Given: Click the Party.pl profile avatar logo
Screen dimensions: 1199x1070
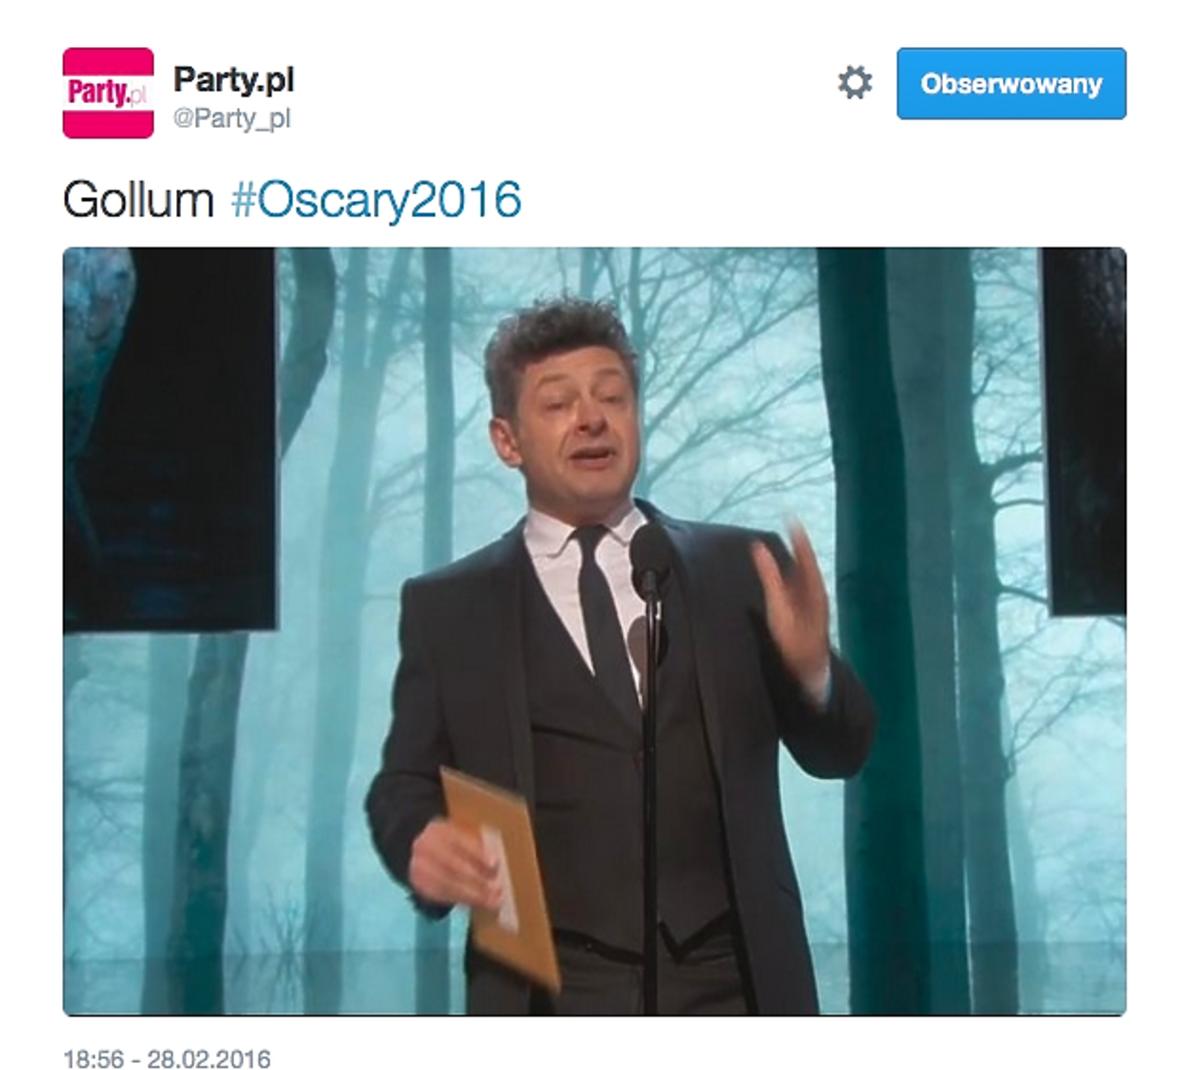Looking at the screenshot, I should [108, 93].
